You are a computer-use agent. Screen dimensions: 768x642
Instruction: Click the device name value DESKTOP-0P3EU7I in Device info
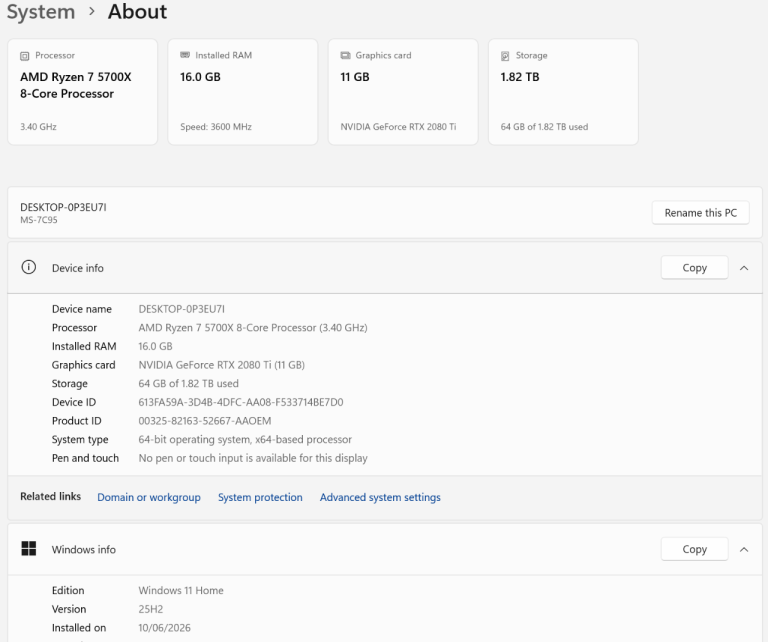point(182,309)
